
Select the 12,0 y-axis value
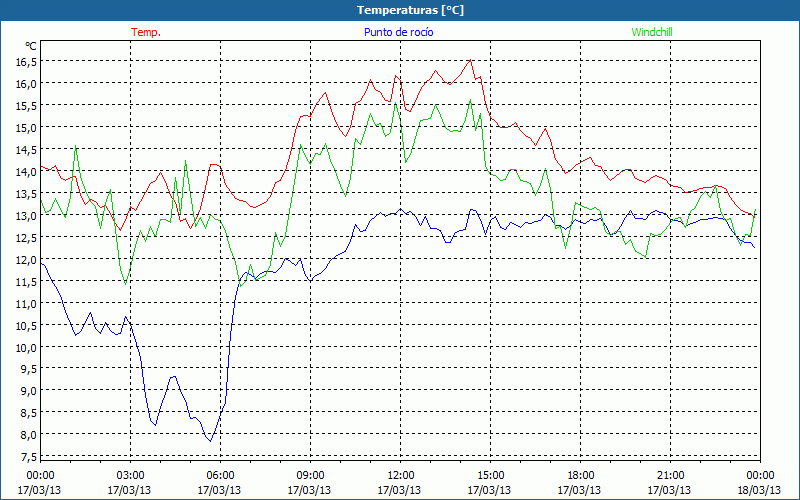pos(27,259)
